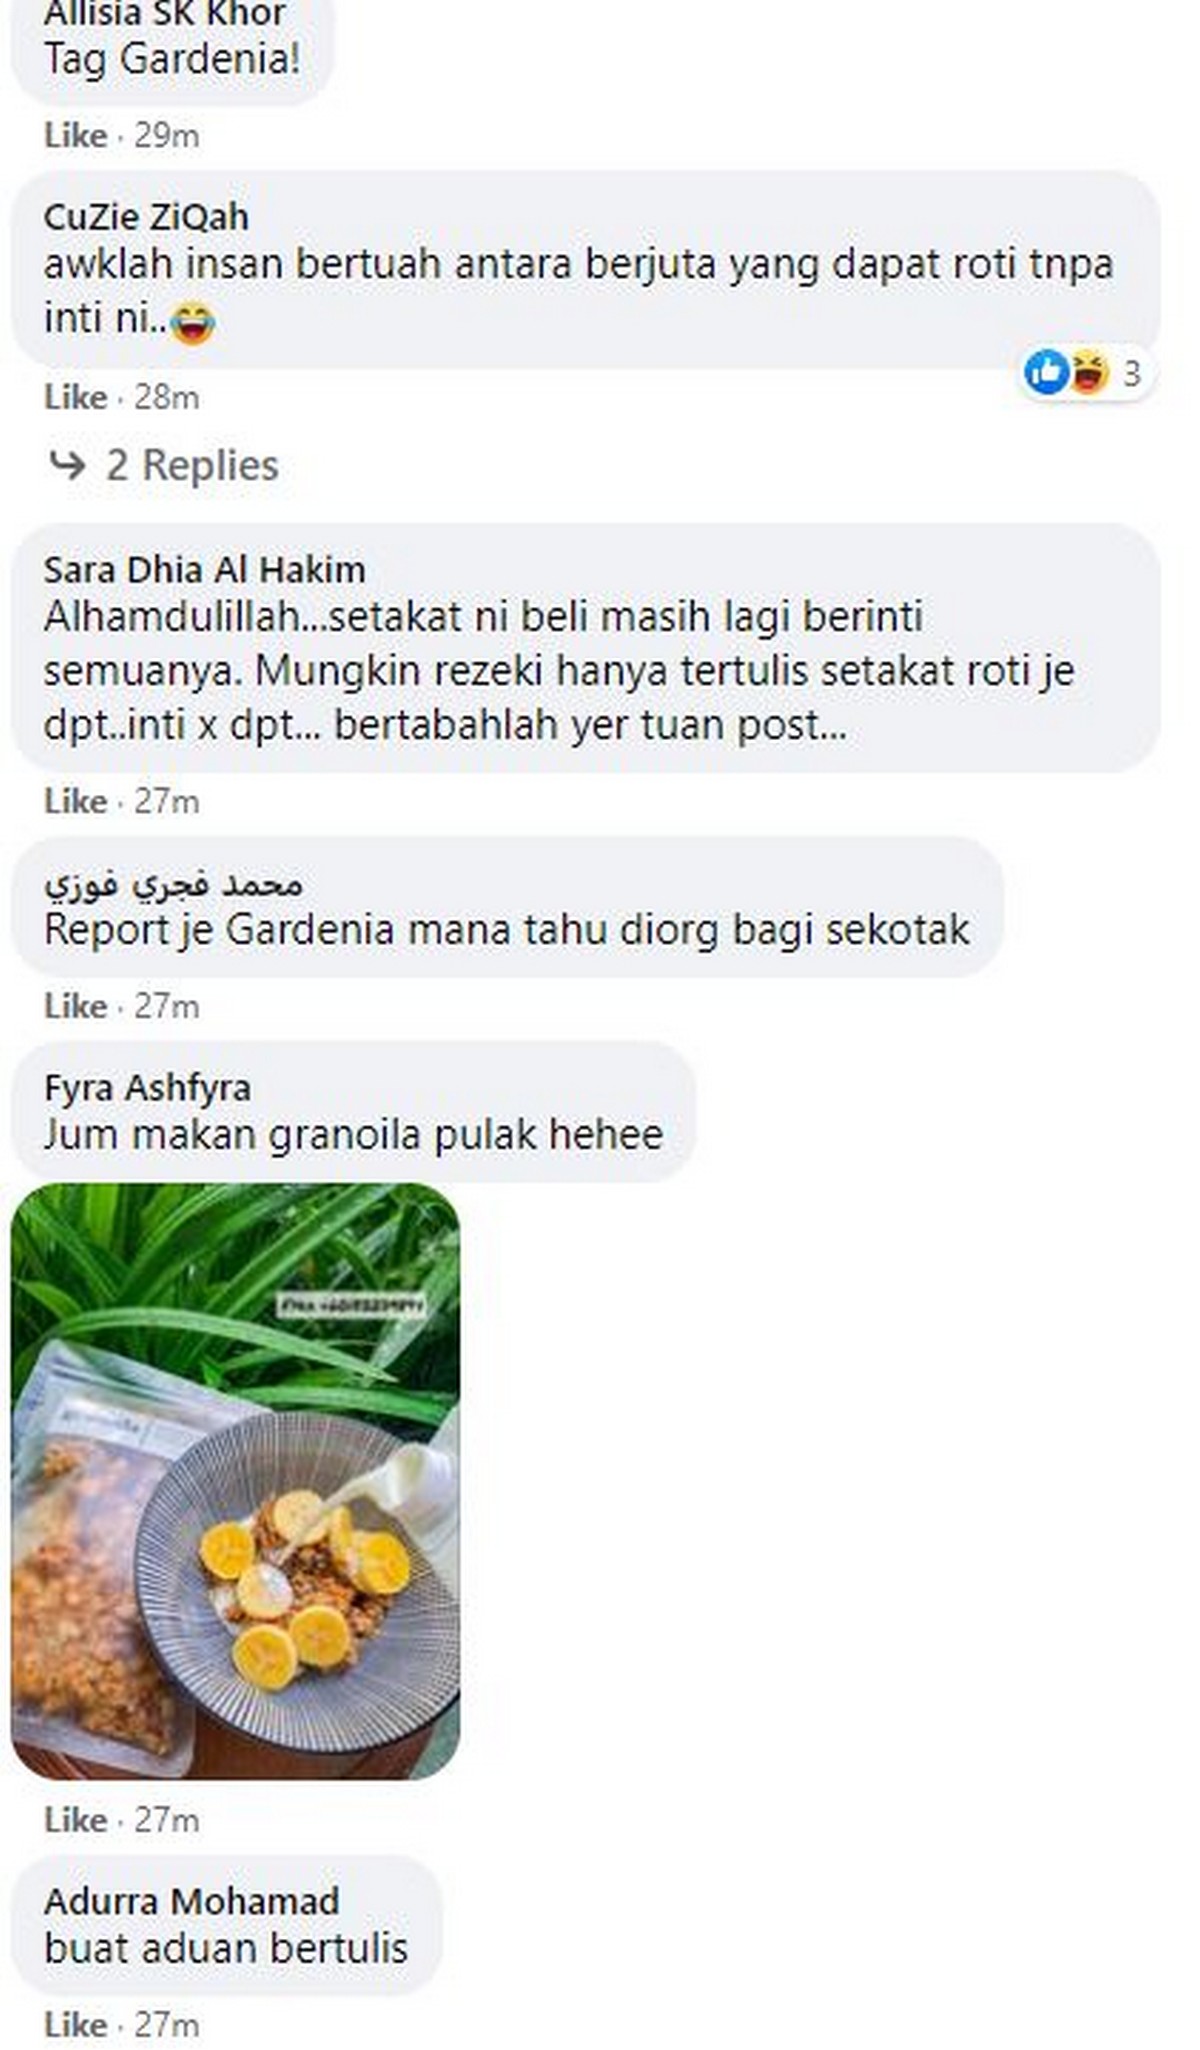
Task: Open Adurra Mohamad's profile
Action: click(x=191, y=1901)
